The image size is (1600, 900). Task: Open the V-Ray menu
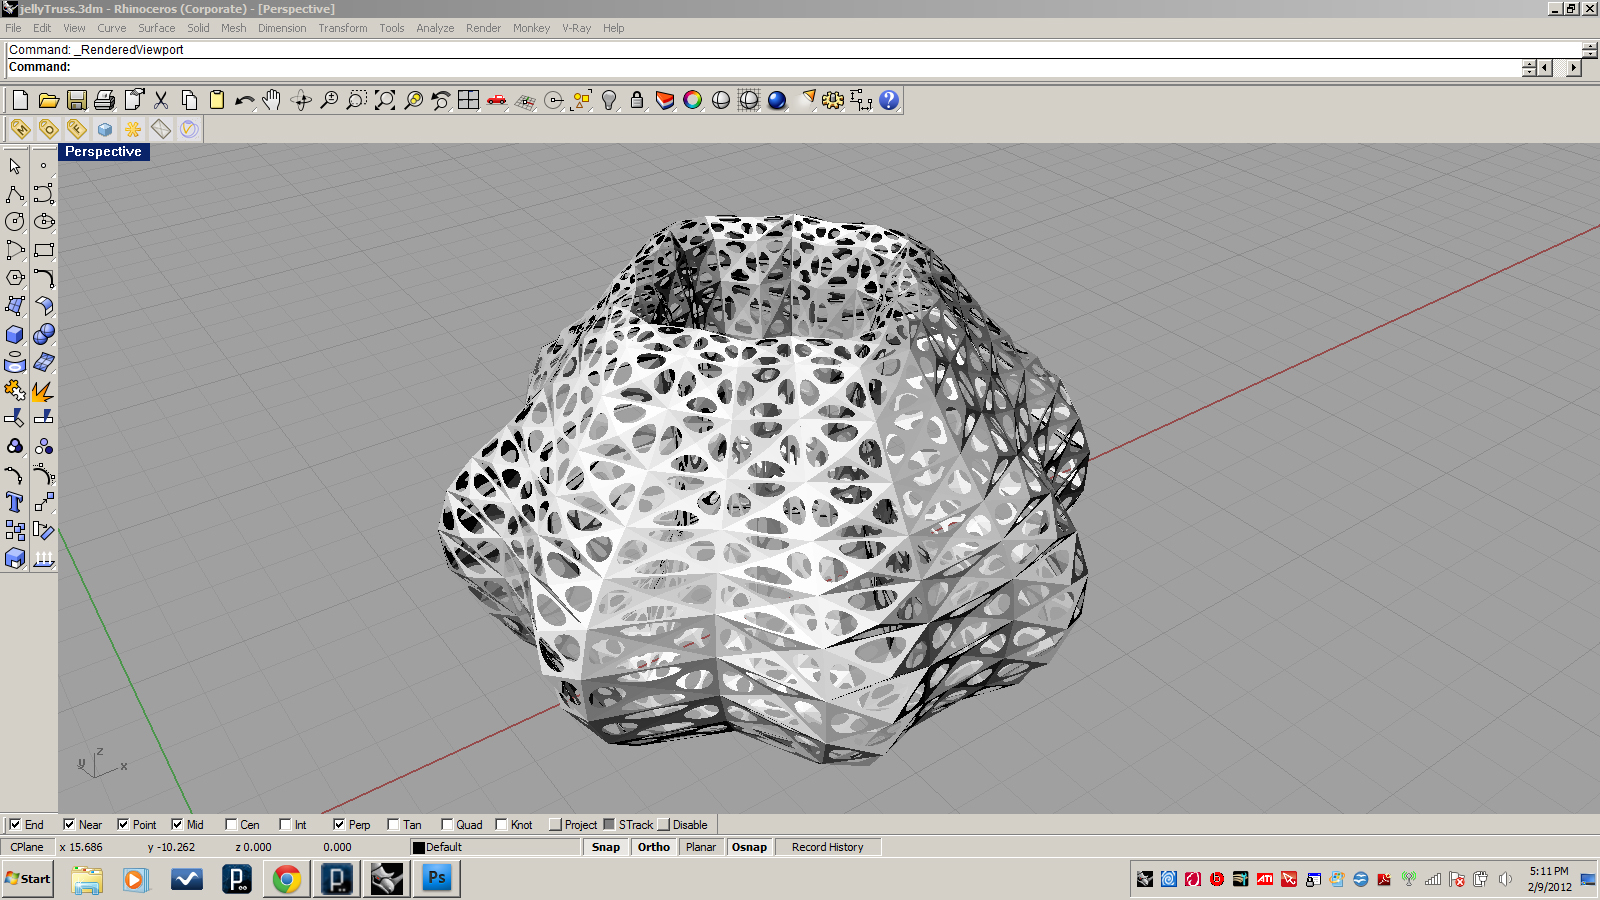click(576, 28)
